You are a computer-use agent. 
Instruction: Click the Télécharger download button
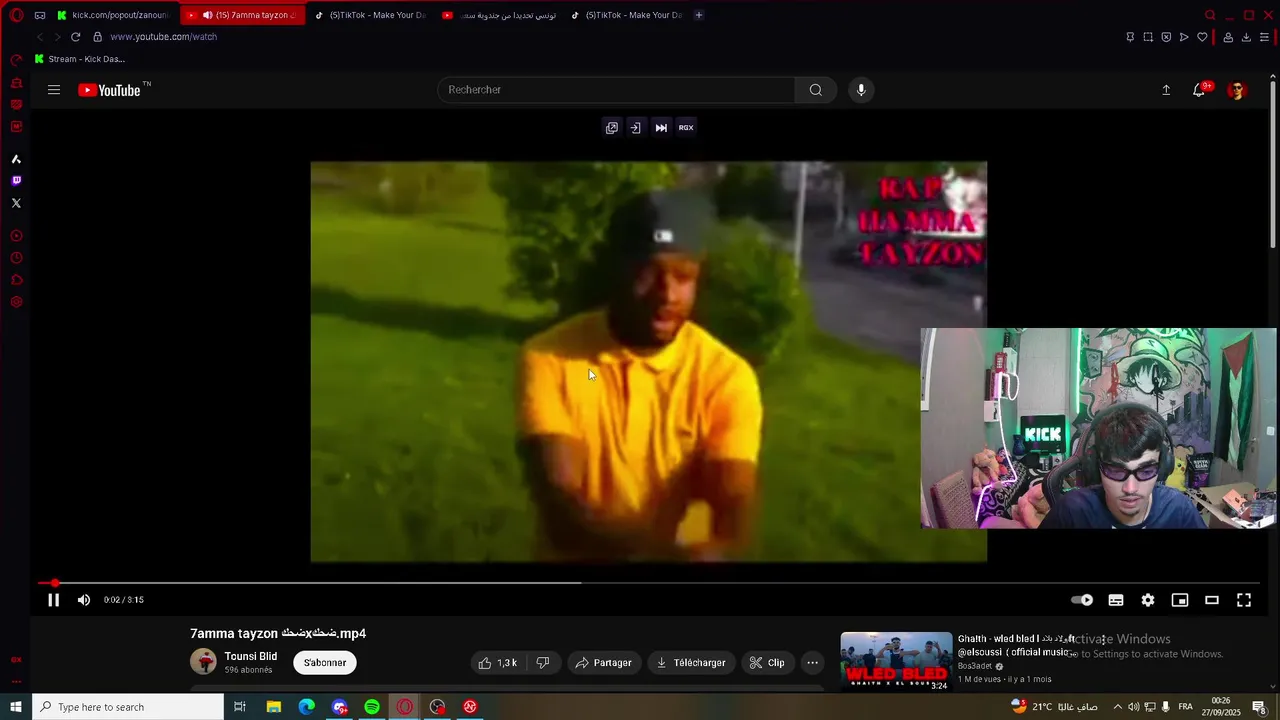[x=691, y=663]
